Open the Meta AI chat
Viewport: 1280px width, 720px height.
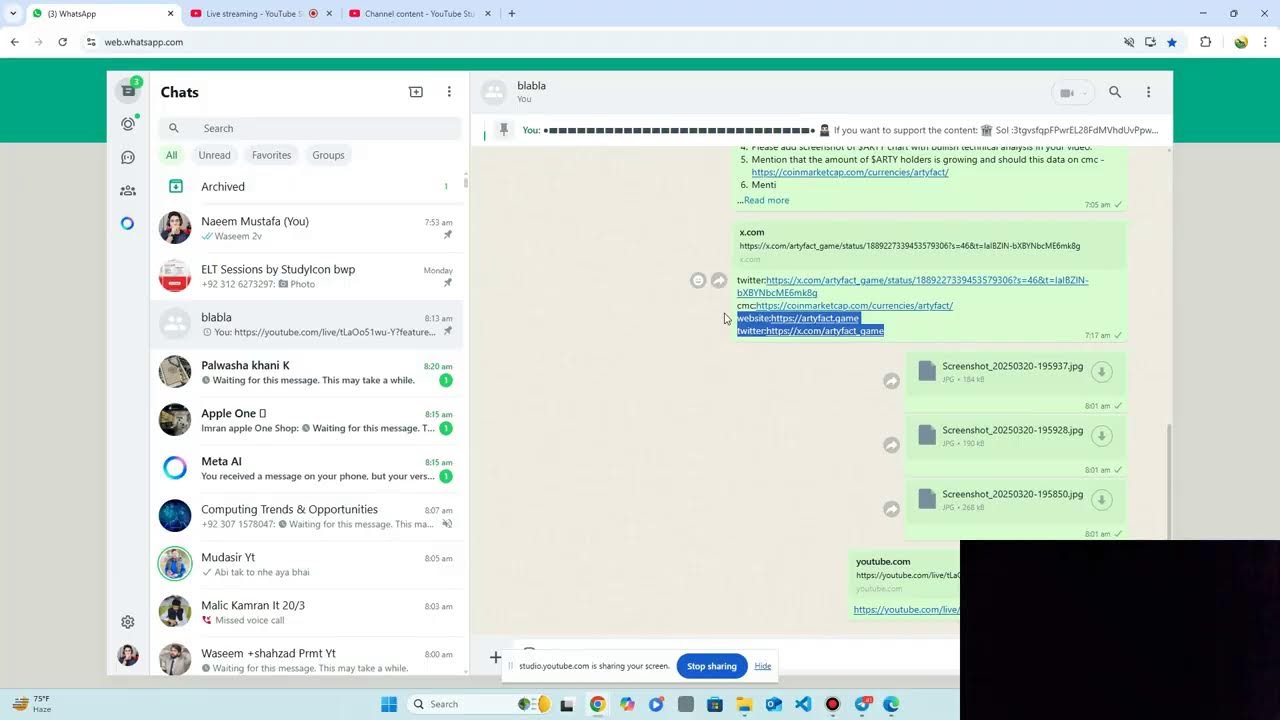point(307,468)
